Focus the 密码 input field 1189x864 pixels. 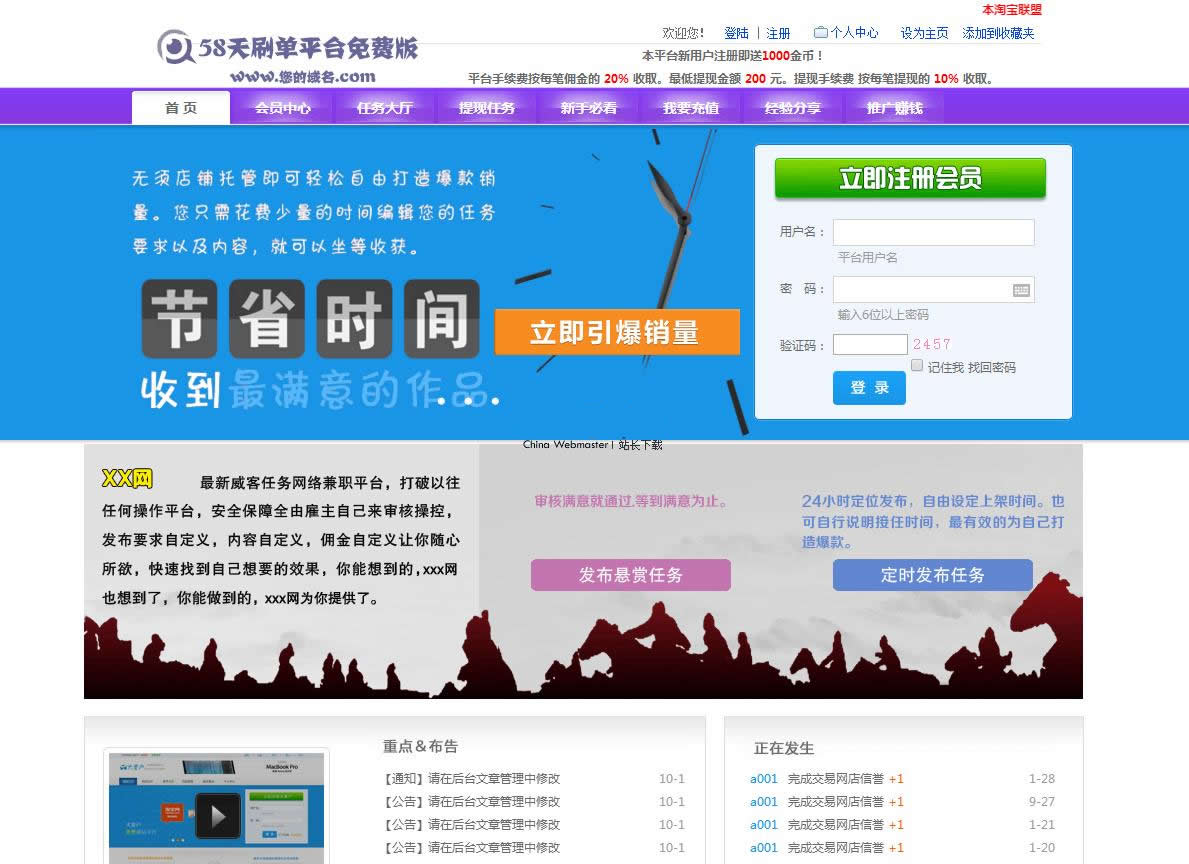933,290
